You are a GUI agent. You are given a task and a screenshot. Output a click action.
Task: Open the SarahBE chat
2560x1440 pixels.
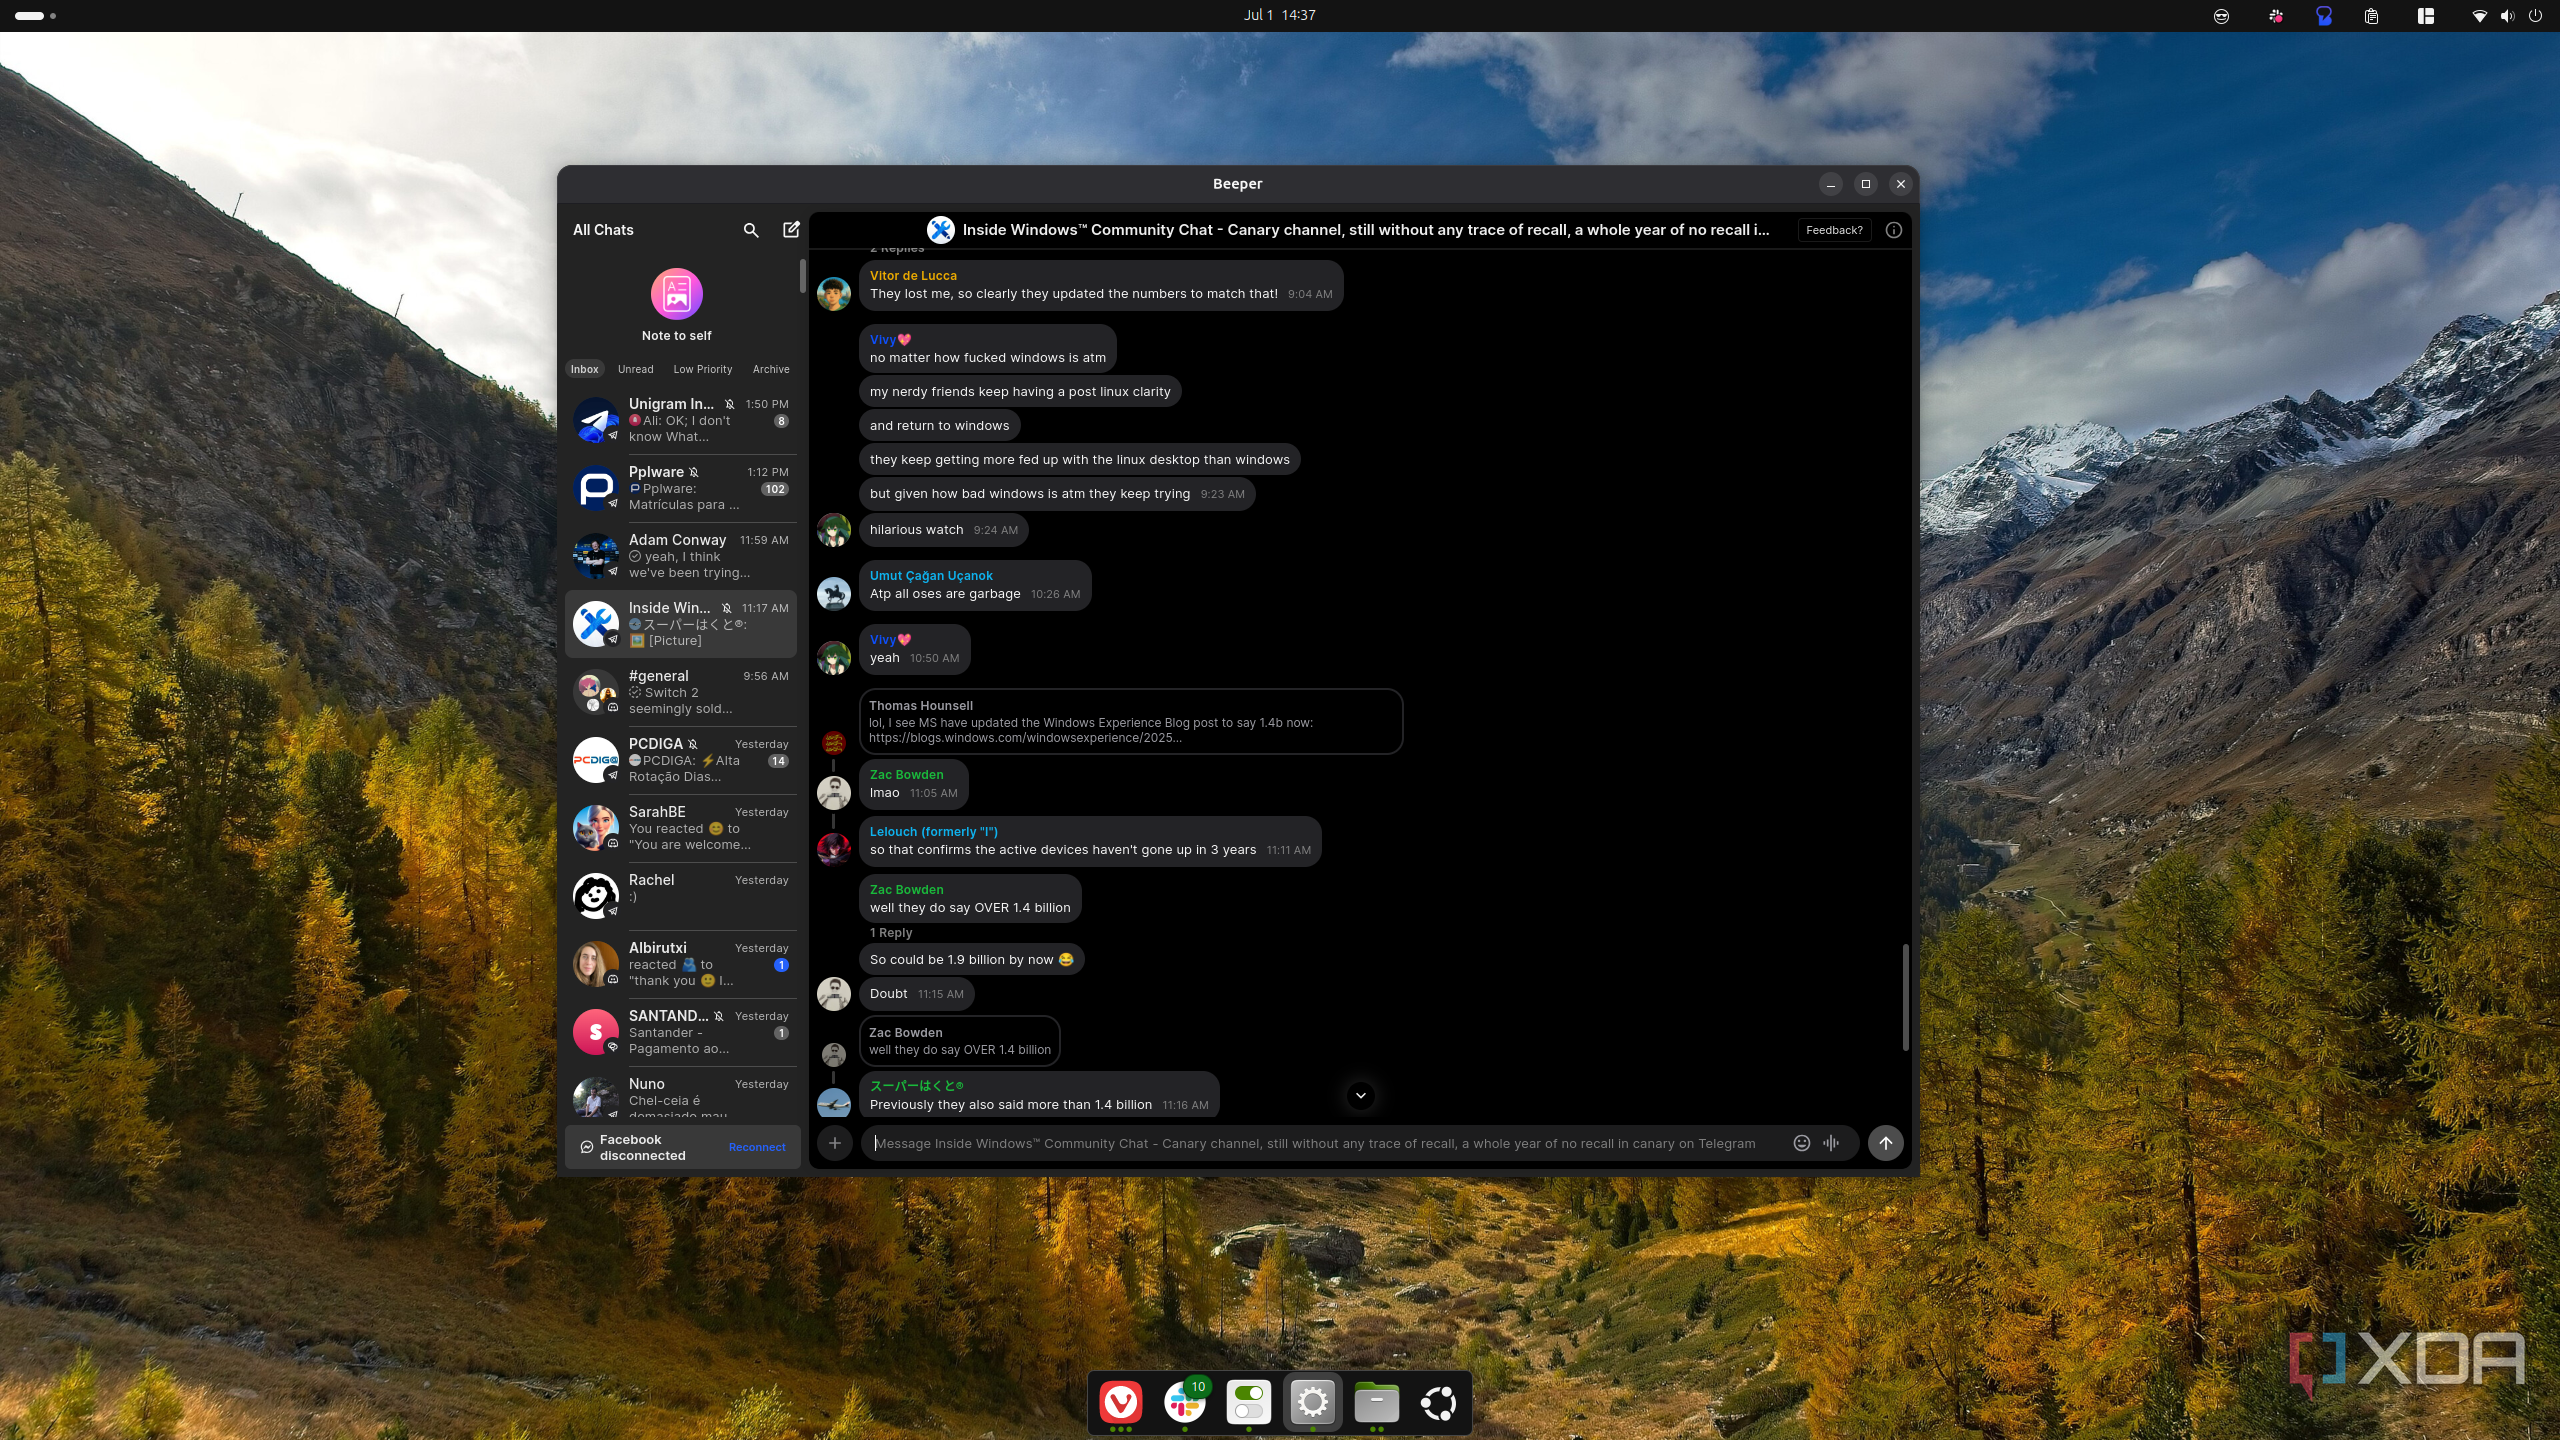click(681, 828)
